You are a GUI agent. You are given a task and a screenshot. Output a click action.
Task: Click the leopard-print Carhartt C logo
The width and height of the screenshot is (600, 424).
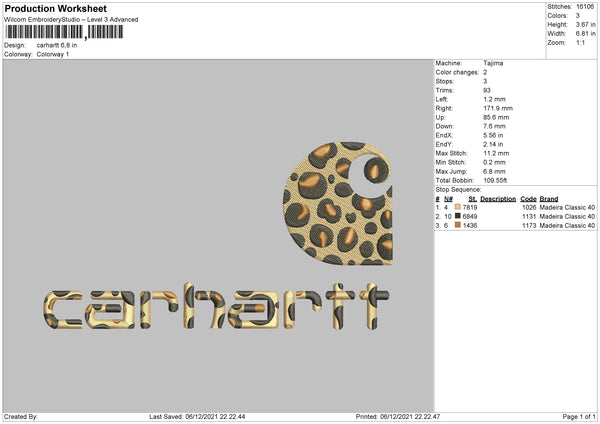[x=338, y=203]
